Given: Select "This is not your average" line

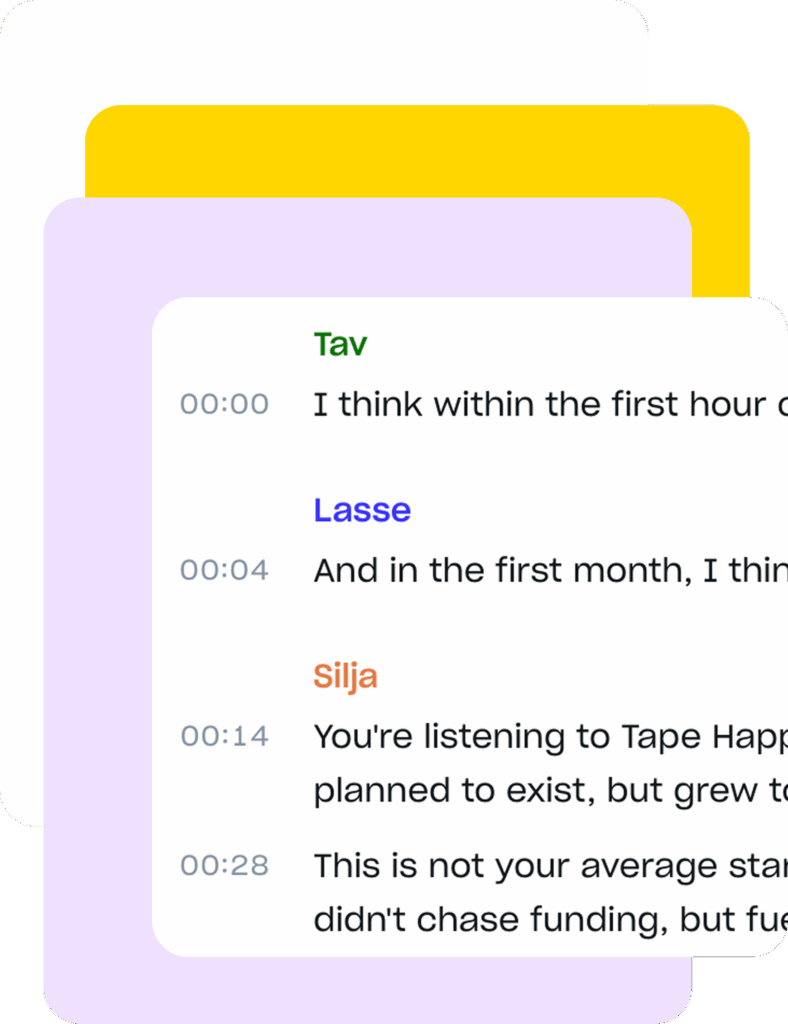Looking at the screenshot, I should (540, 865).
